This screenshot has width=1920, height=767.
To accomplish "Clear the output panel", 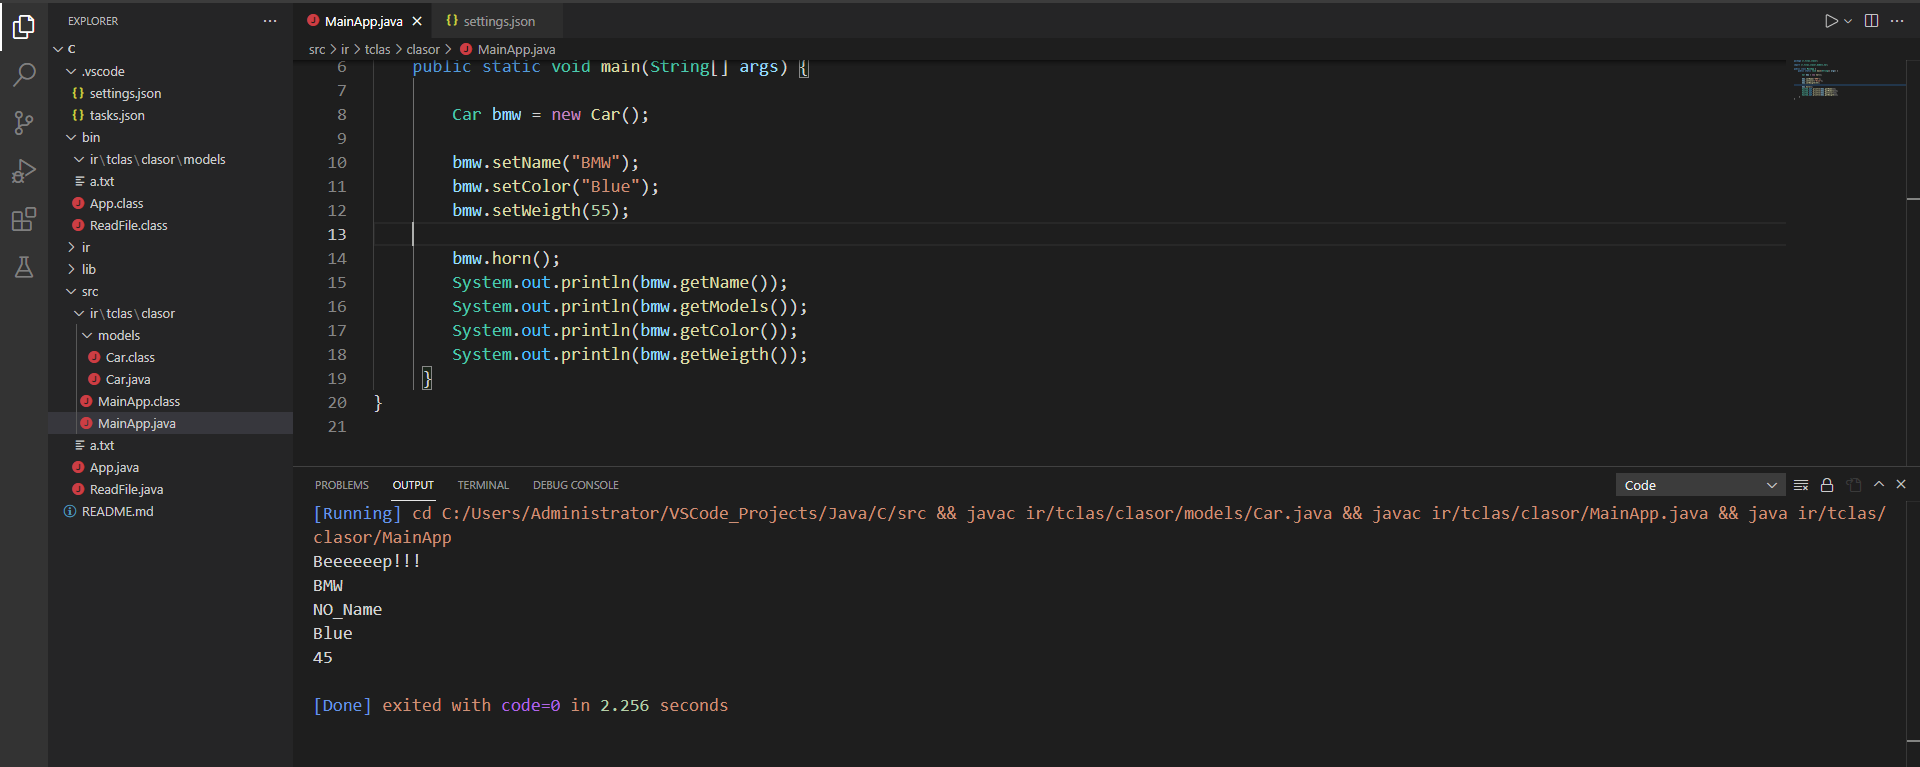I will point(1801,485).
